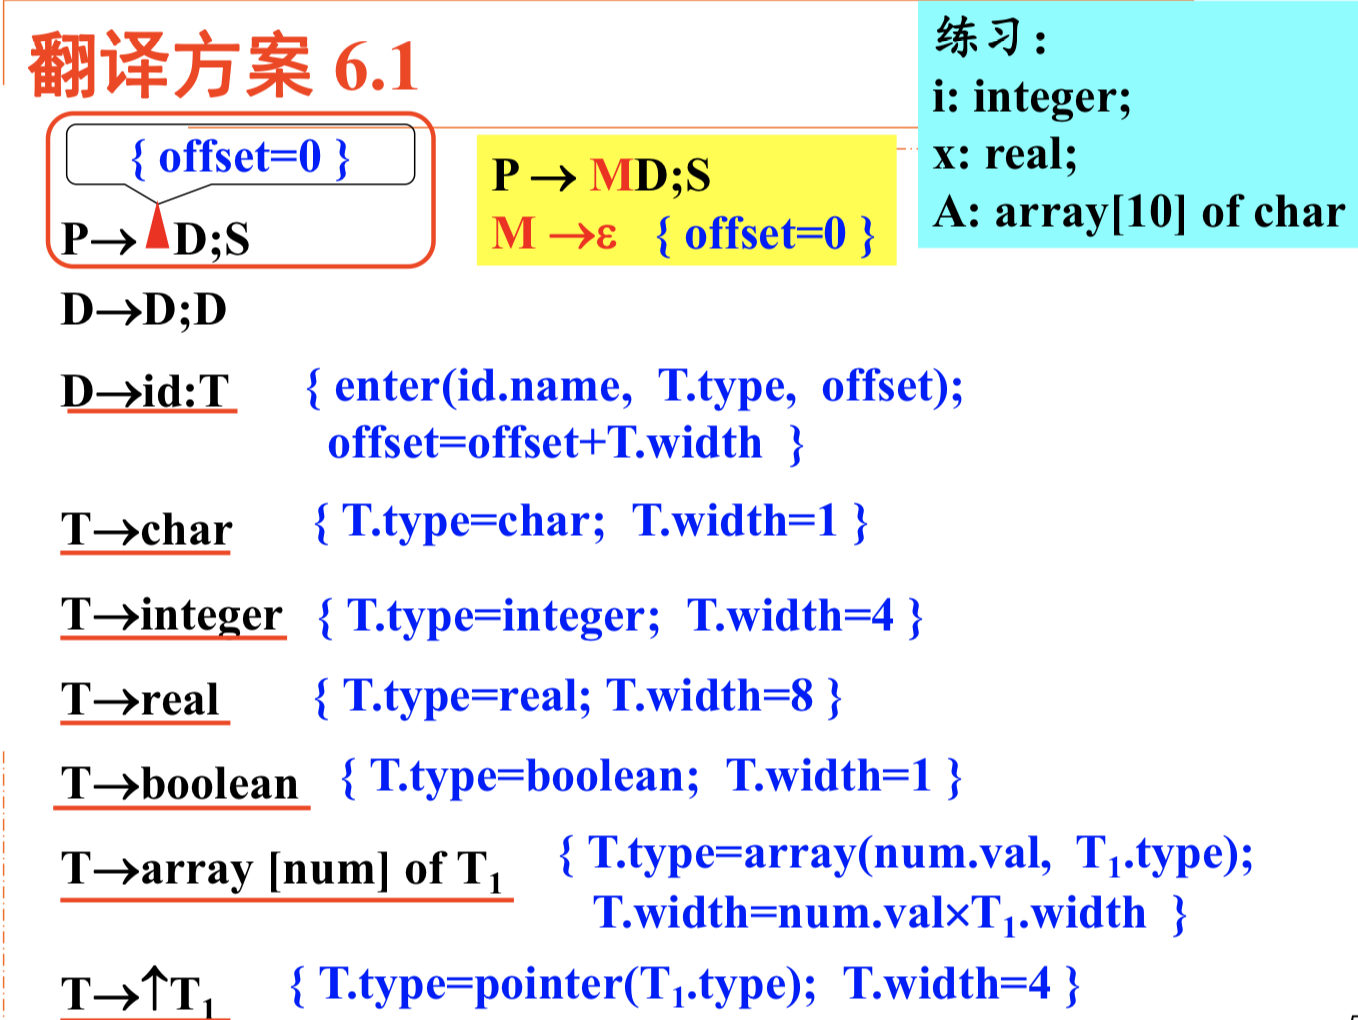Select the underlined D→id:T production
1358x1020 pixels.
(146, 390)
